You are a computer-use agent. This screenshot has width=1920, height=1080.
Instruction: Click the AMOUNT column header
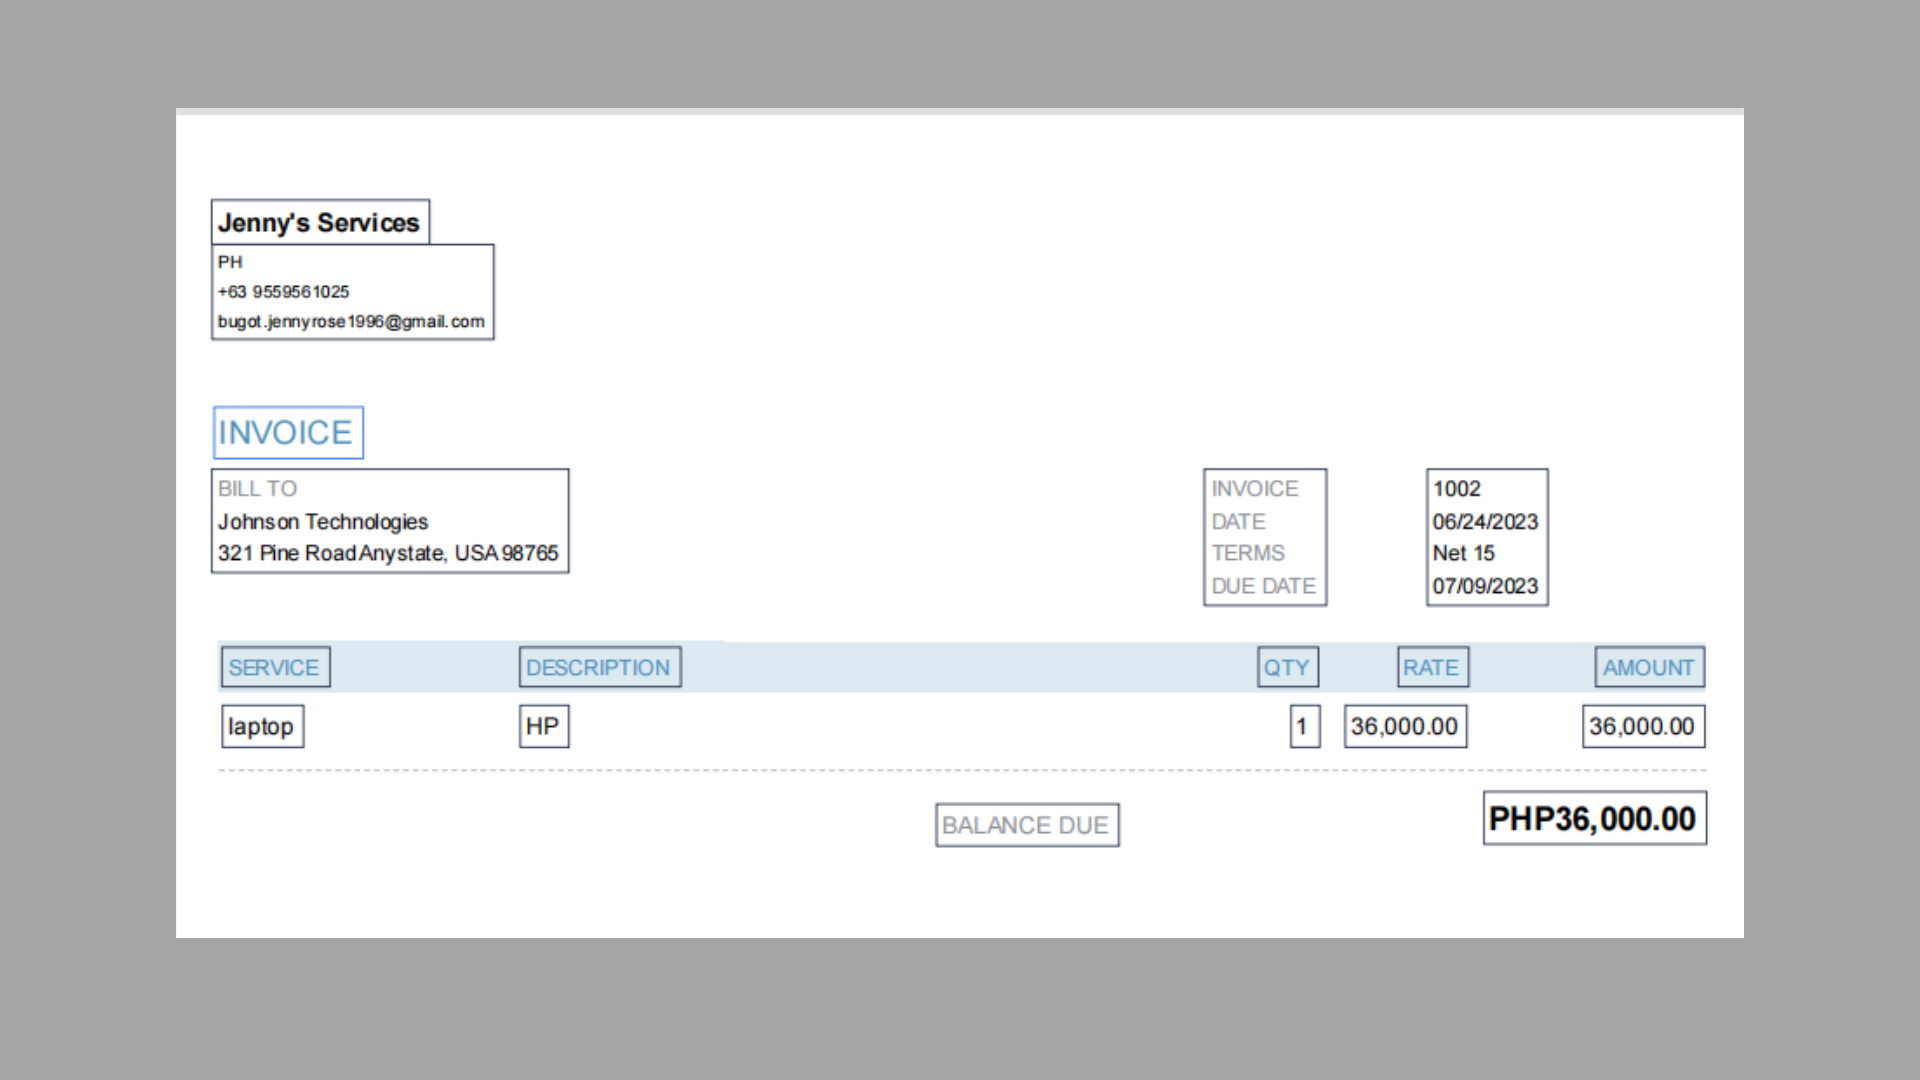point(1649,667)
